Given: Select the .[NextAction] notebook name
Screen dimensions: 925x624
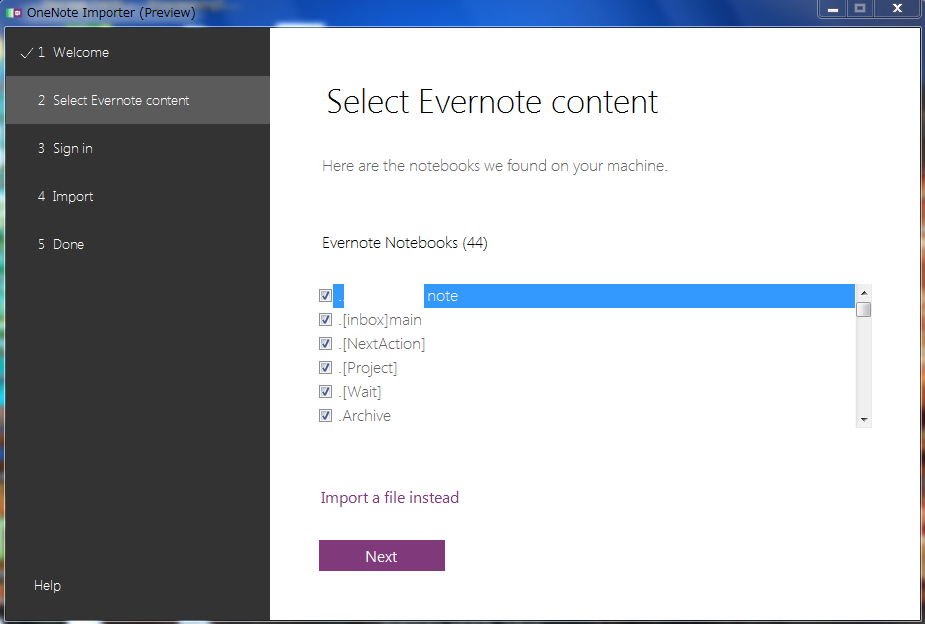Looking at the screenshot, I should point(382,343).
